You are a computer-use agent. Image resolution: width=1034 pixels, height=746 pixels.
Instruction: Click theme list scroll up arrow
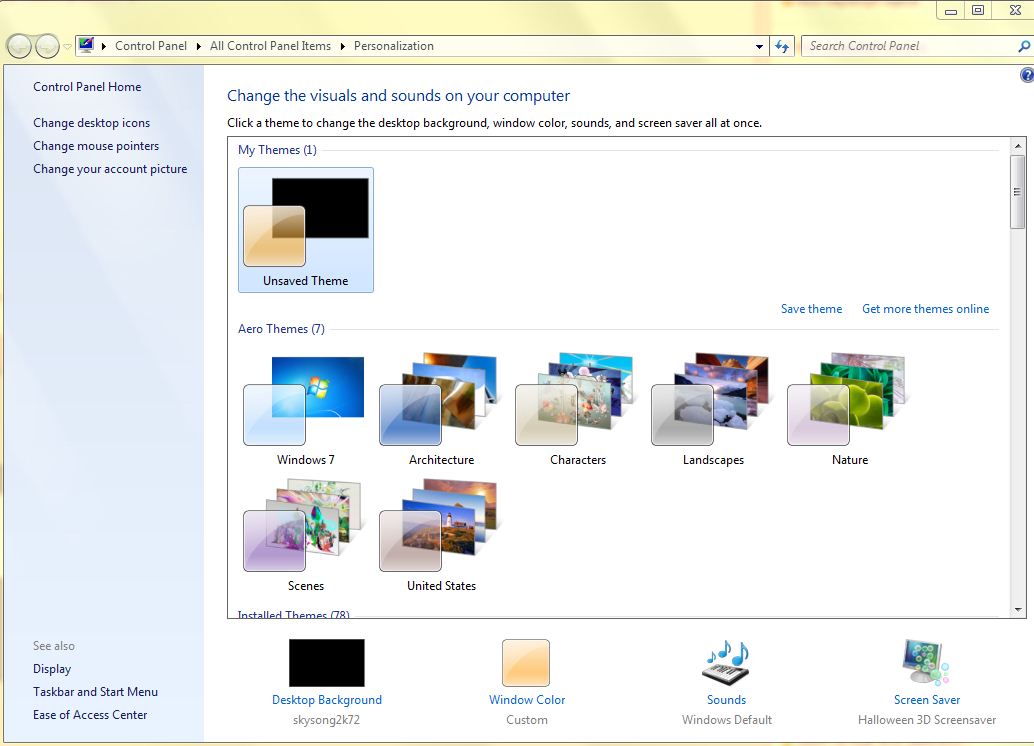coord(1018,146)
